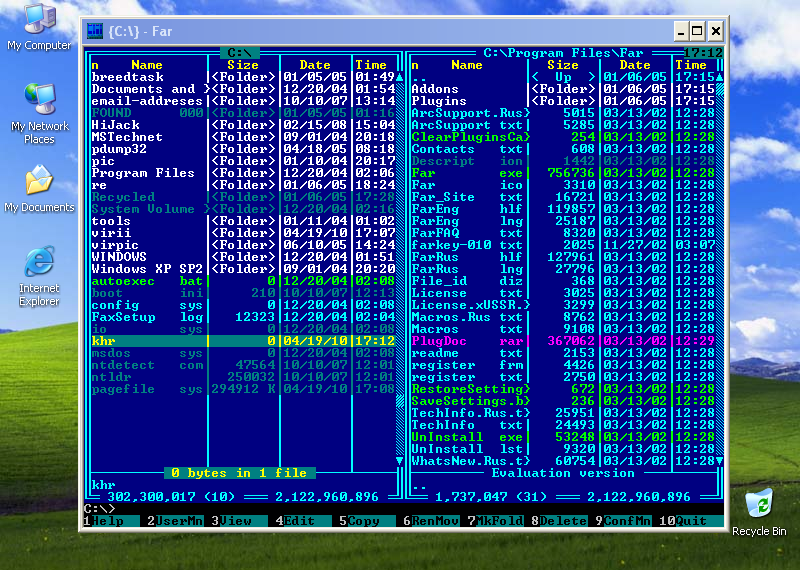Click left panel scrollbar down arrow
Image resolution: width=800 pixels, height=570 pixels.
(x=400, y=461)
